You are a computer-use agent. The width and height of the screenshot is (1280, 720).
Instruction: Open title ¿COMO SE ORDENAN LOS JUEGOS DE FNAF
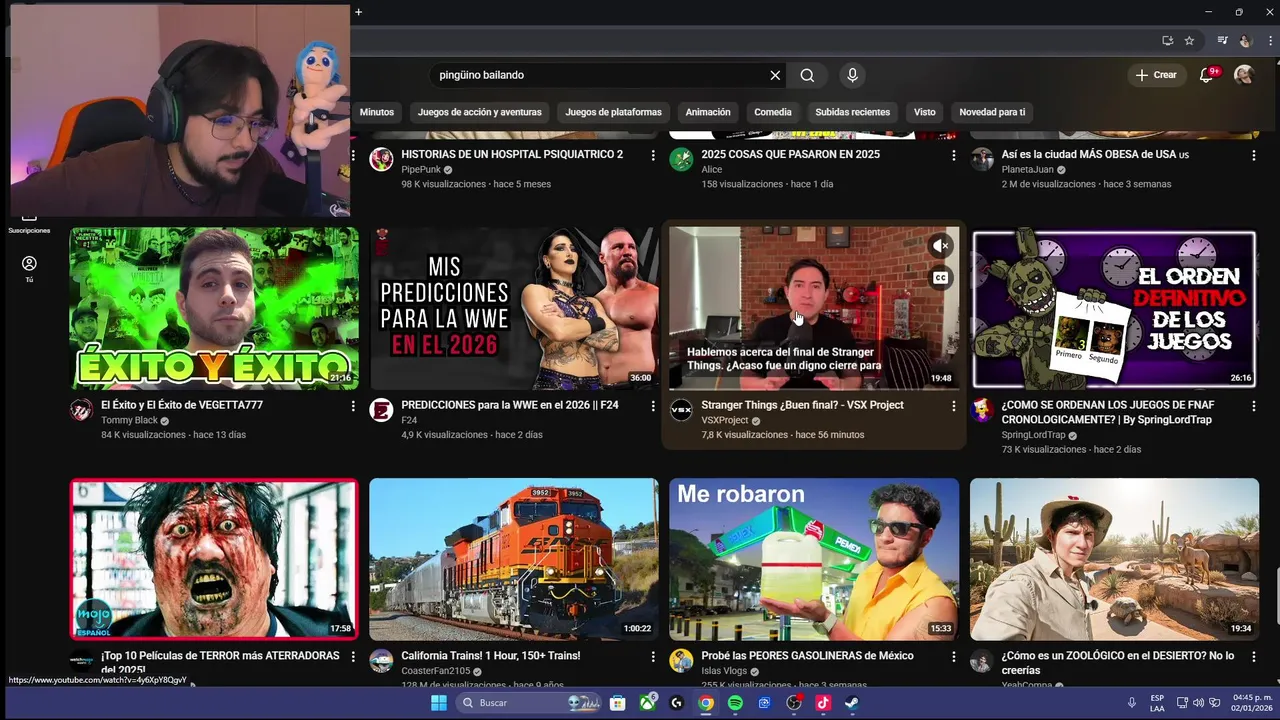click(x=1108, y=412)
